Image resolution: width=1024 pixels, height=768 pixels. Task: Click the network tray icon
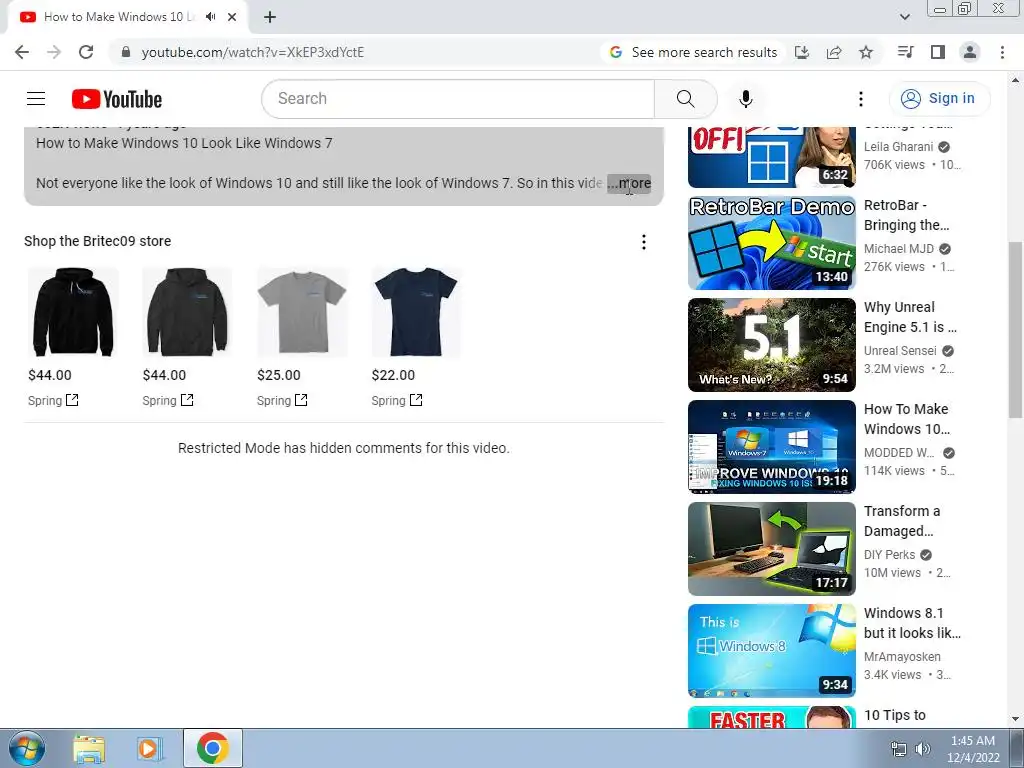(x=899, y=749)
